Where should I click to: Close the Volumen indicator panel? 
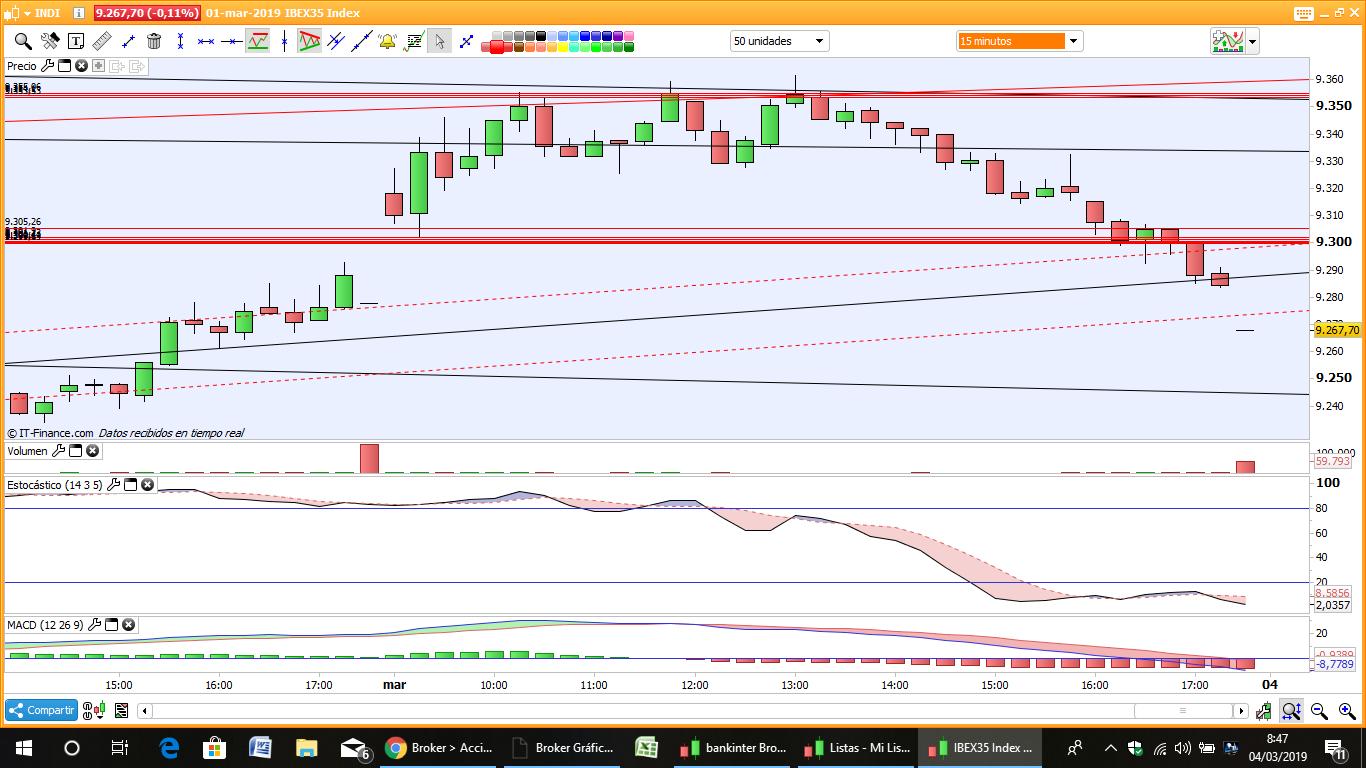pyautogui.click(x=92, y=451)
